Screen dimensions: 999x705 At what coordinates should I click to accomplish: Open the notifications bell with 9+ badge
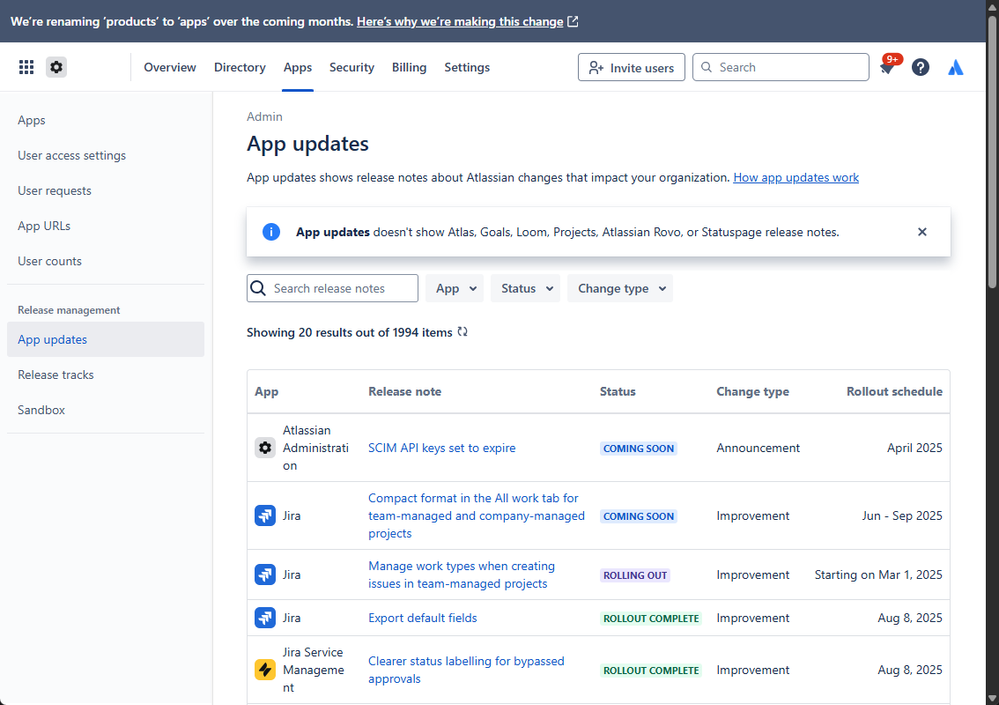tap(888, 66)
